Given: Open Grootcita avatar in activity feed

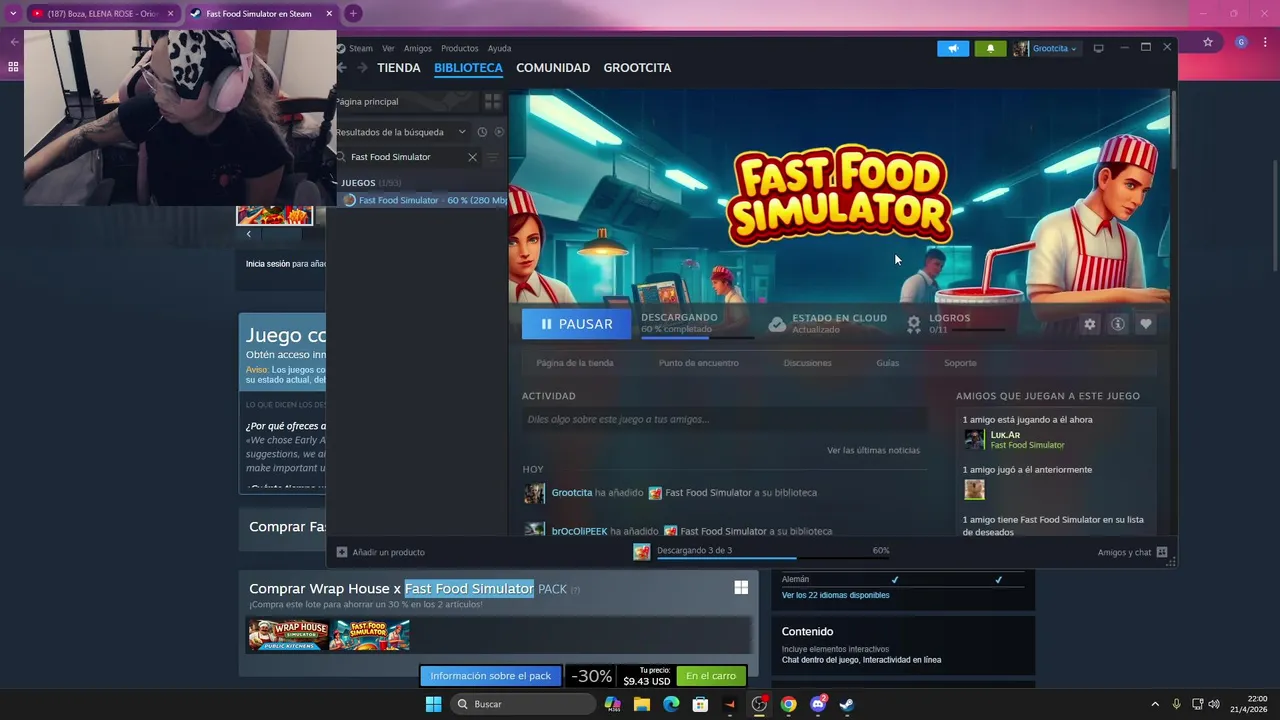Looking at the screenshot, I should 535,493.
